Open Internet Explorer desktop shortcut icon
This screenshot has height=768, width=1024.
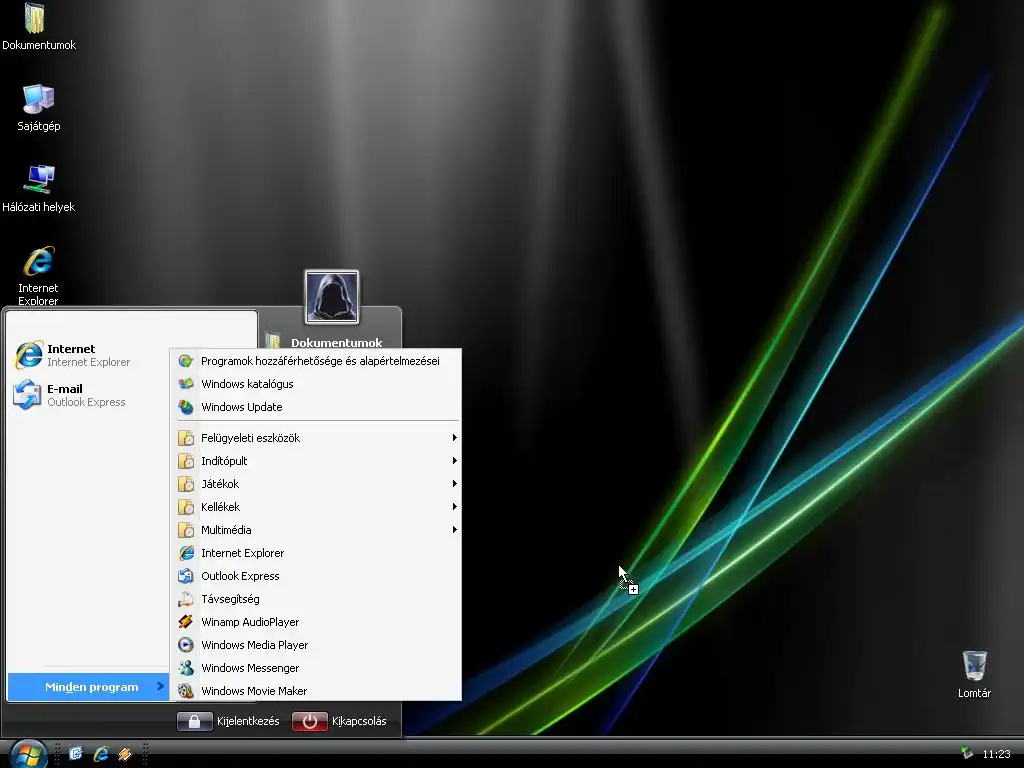(x=39, y=262)
